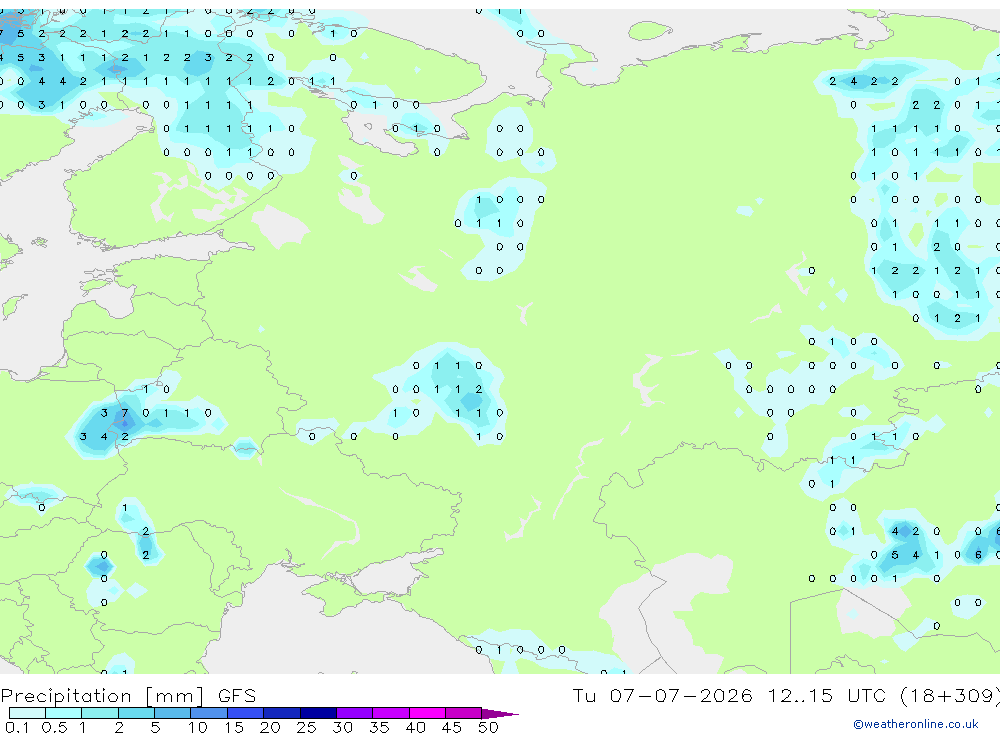1000x733 pixels.
Task: Click the 25 legend scale label
Action: coord(306,727)
